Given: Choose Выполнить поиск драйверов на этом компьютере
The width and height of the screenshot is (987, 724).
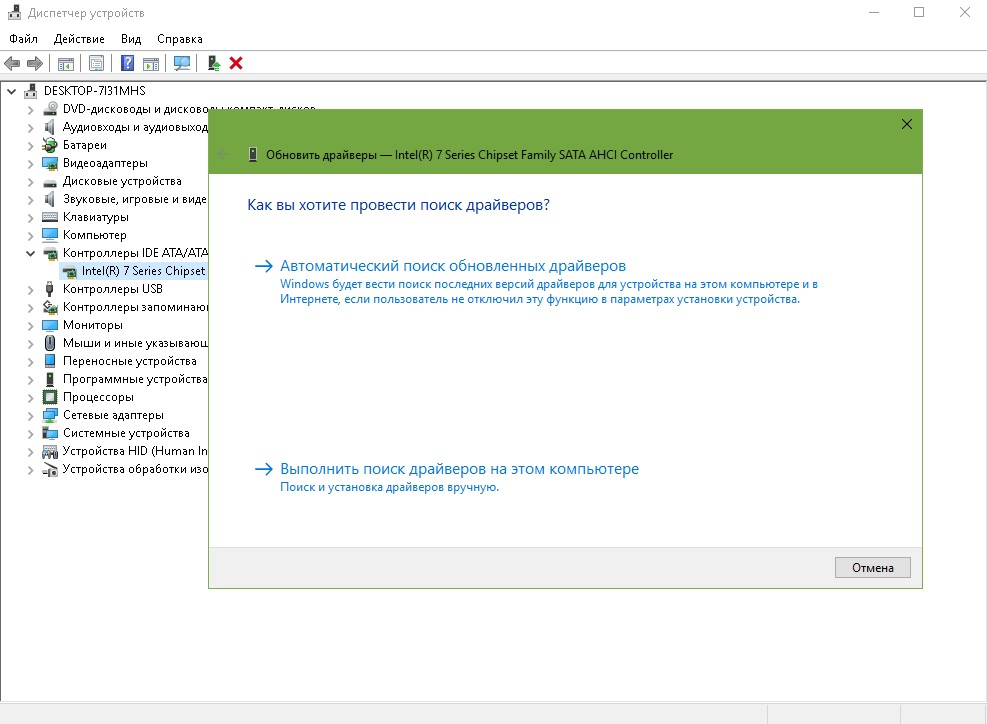Looking at the screenshot, I should coord(459,469).
